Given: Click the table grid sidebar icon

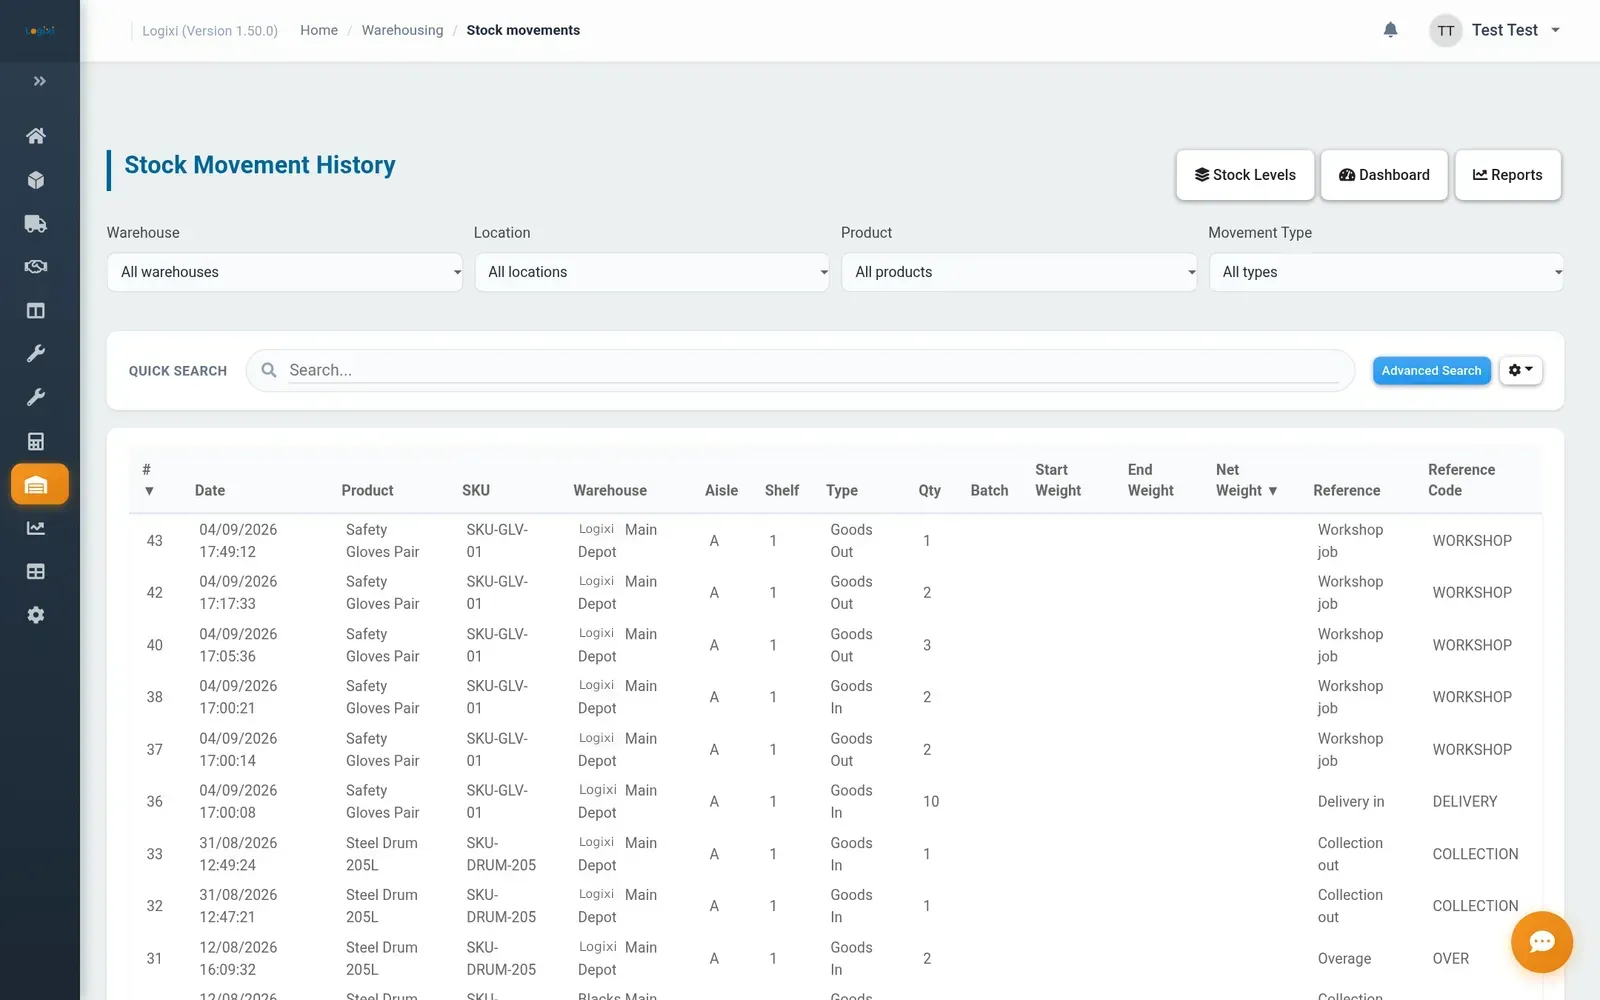Looking at the screenshot, I should pyautogui.click(x=36, y=572).
